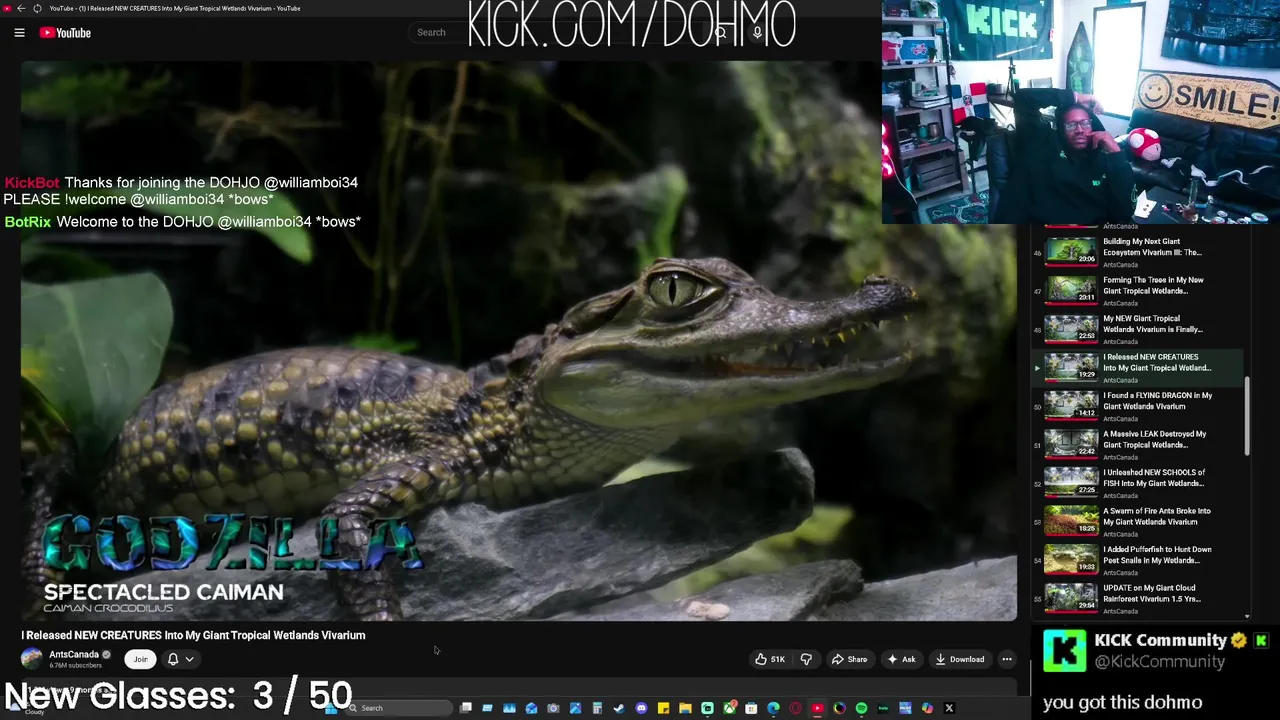Click the video player showing the caiman
Screen dimensions: 1280x720
pyautogui.click(x=519, y=341)
